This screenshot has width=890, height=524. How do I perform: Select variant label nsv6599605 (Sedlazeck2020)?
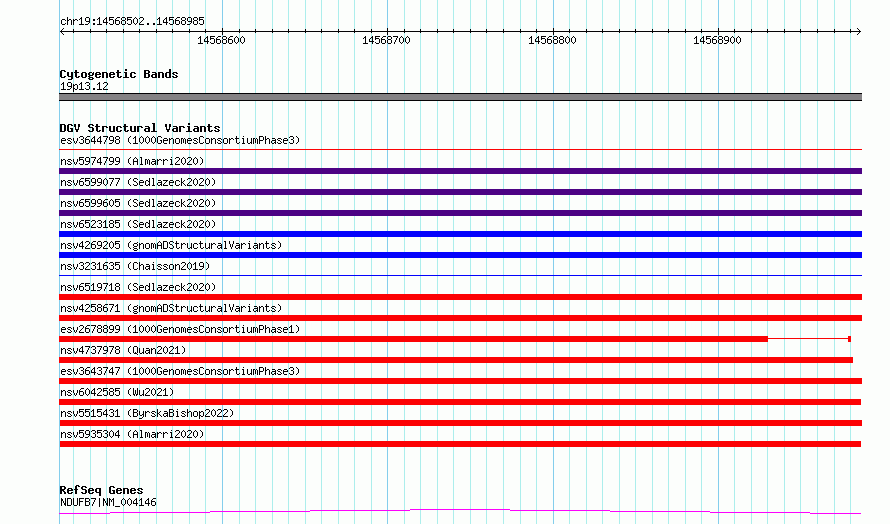[138, 203]
